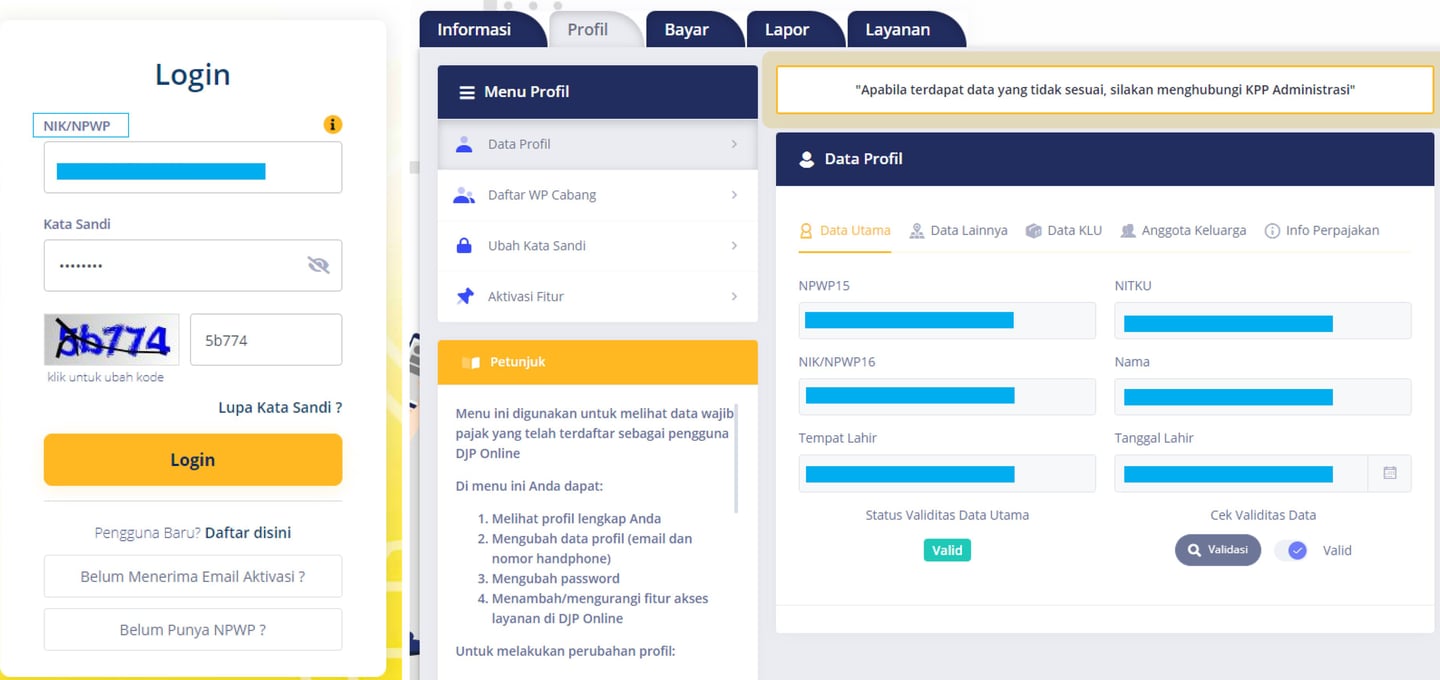Viewport: 1440px width, 680px height.
Task: Expand the Ubah Kata Sandi chevron
Action: point(734,245)
